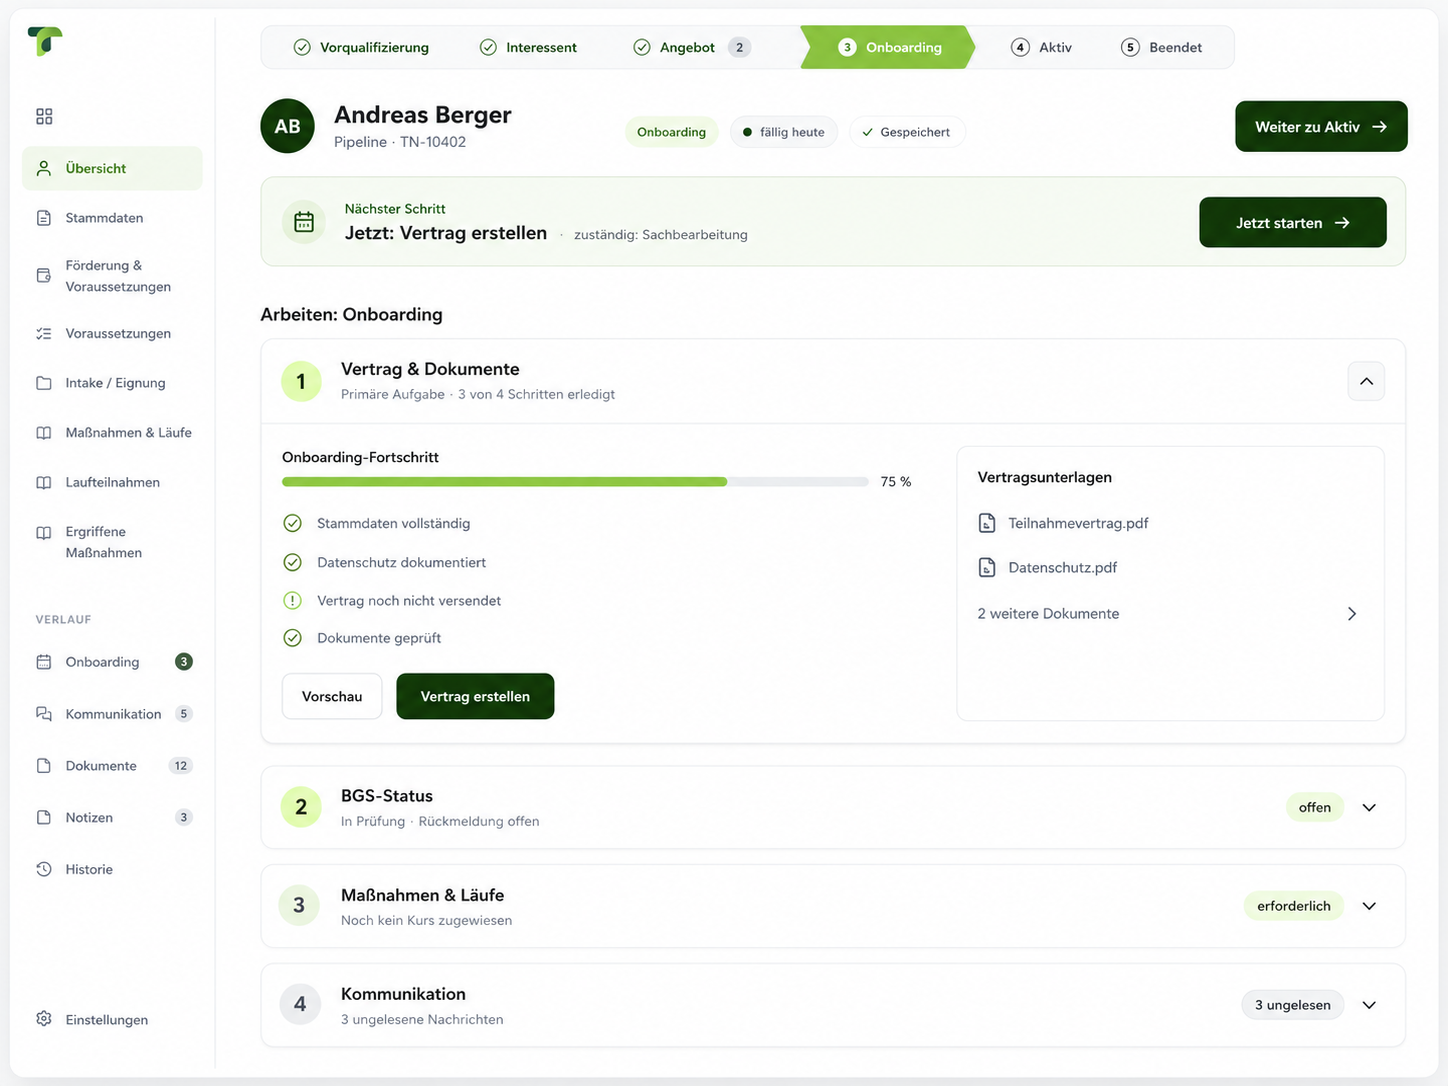Viewport: 1448px width, 1086px height.
Task: Toggle the Datenschutz dokumentiert check
Action: (x=292, y=562)
